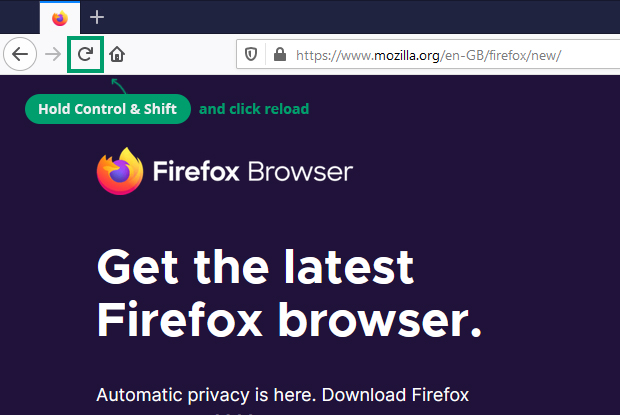The height and width of the screenshot is (415, 620).
Task: Go to the Home page icon
Action: pos(117,54)
